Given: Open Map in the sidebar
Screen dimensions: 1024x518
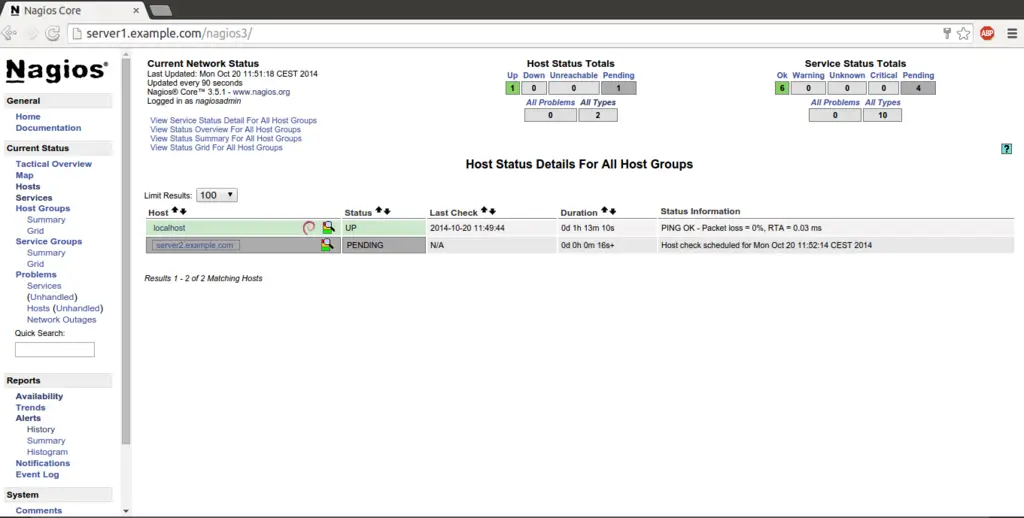Looking at the screenshot, I should point(24,175).
